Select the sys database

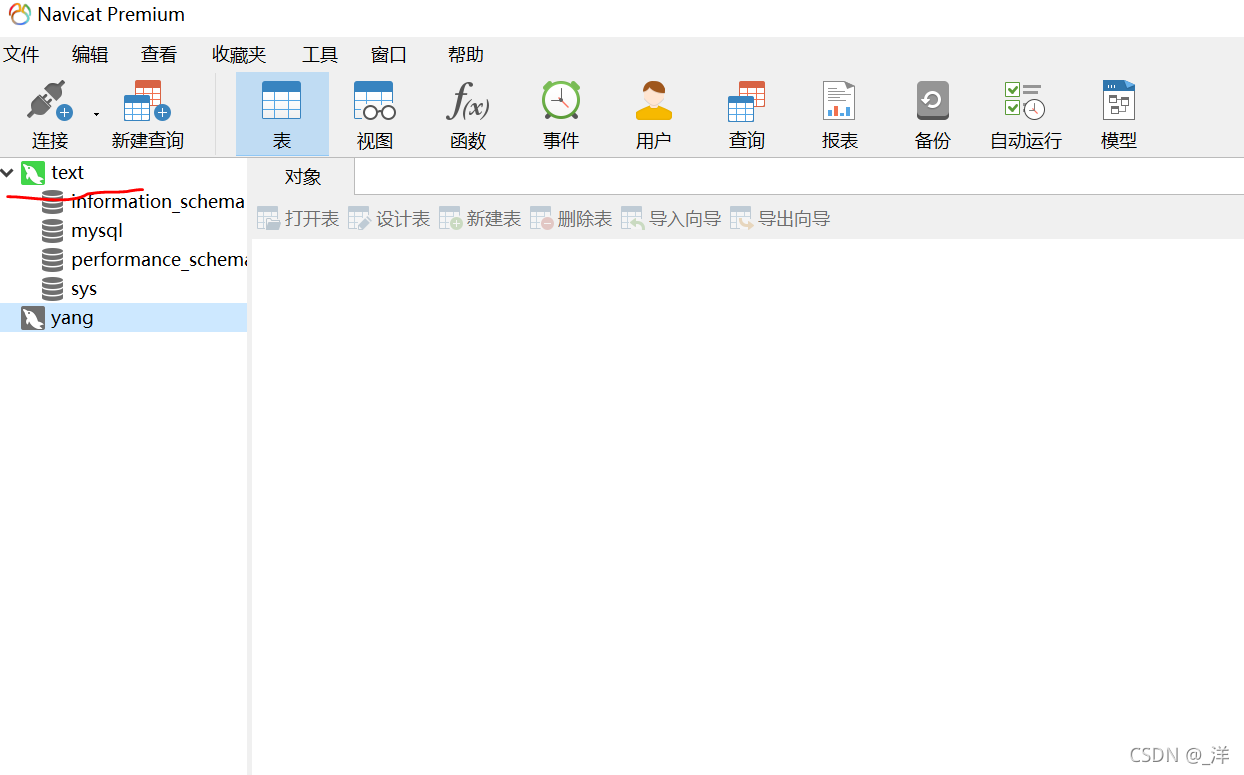pos(84,289)
